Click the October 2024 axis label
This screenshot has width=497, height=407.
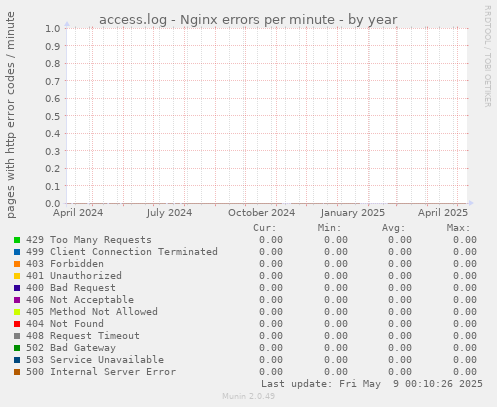pos(262,213)
